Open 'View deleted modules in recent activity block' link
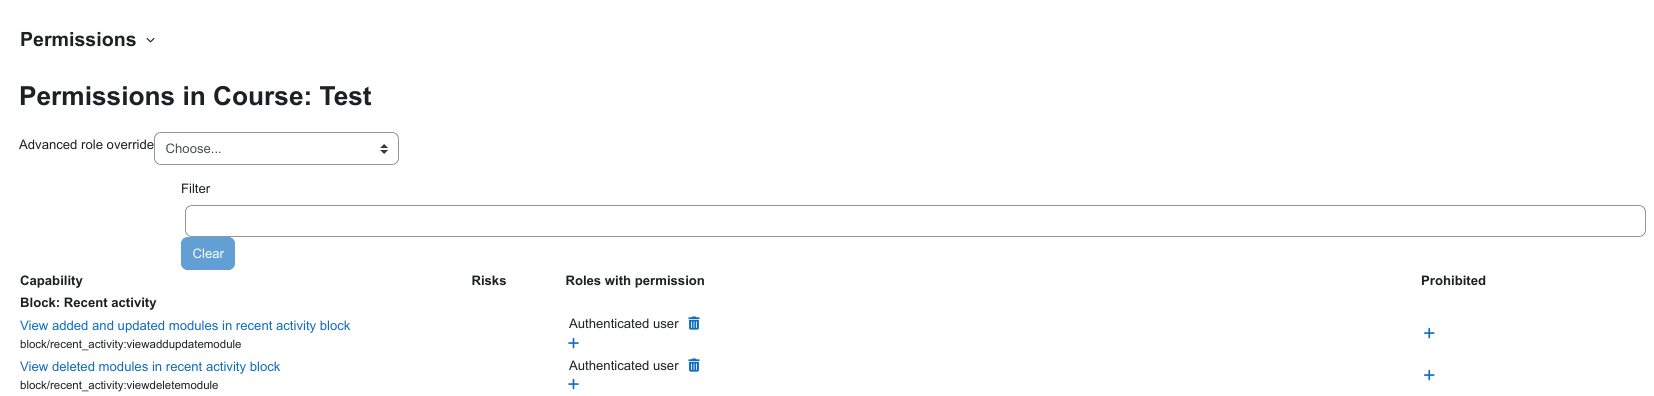 coord(150,366)
